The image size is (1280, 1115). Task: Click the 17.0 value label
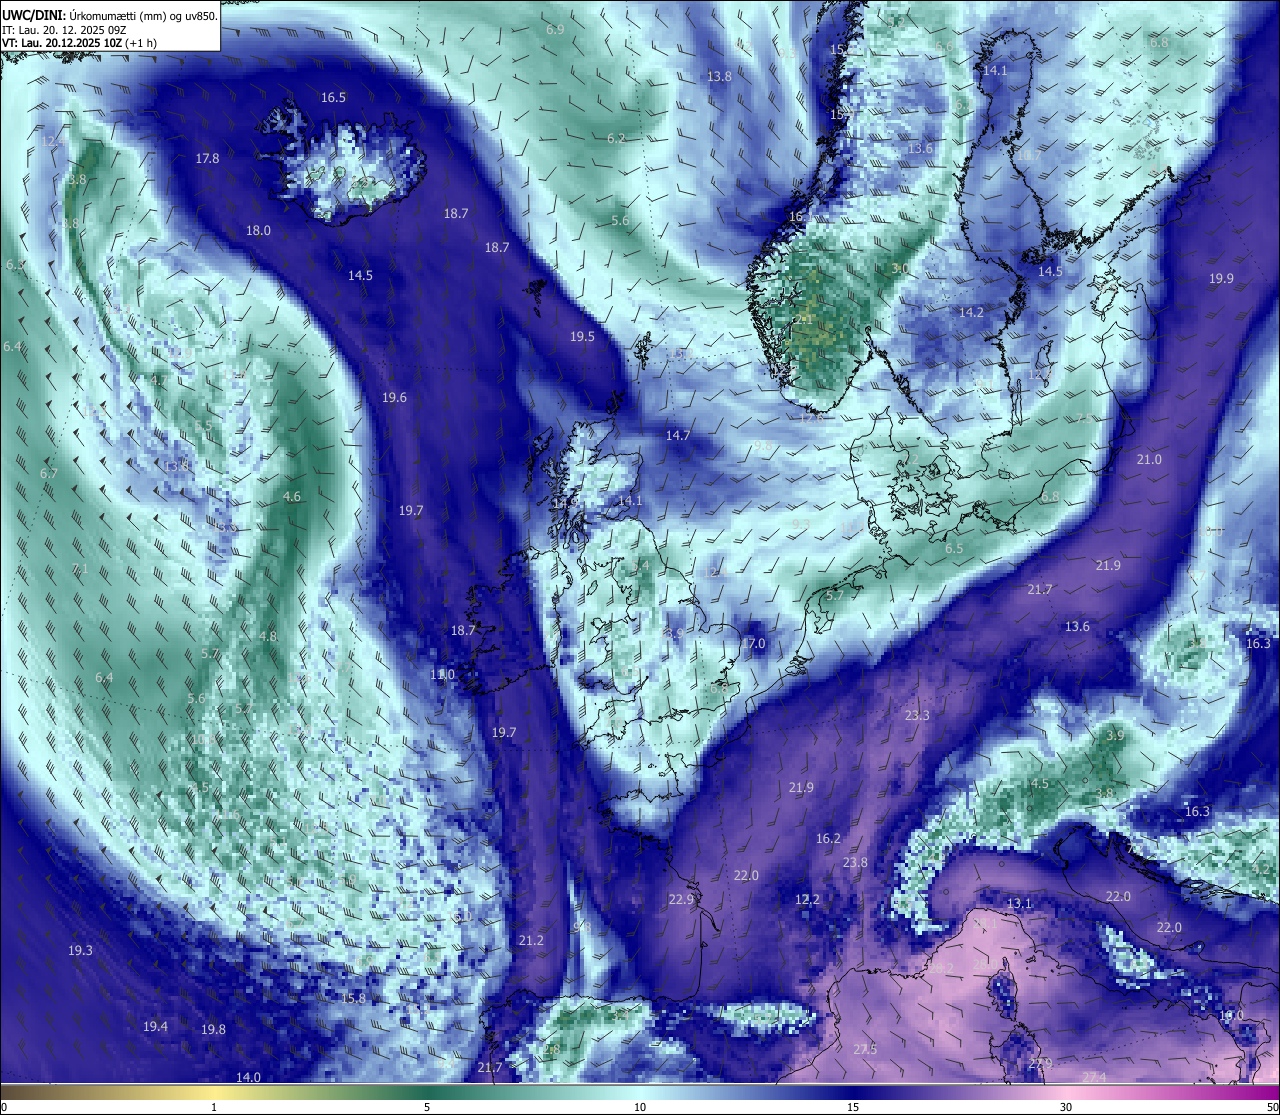[753, 644]
